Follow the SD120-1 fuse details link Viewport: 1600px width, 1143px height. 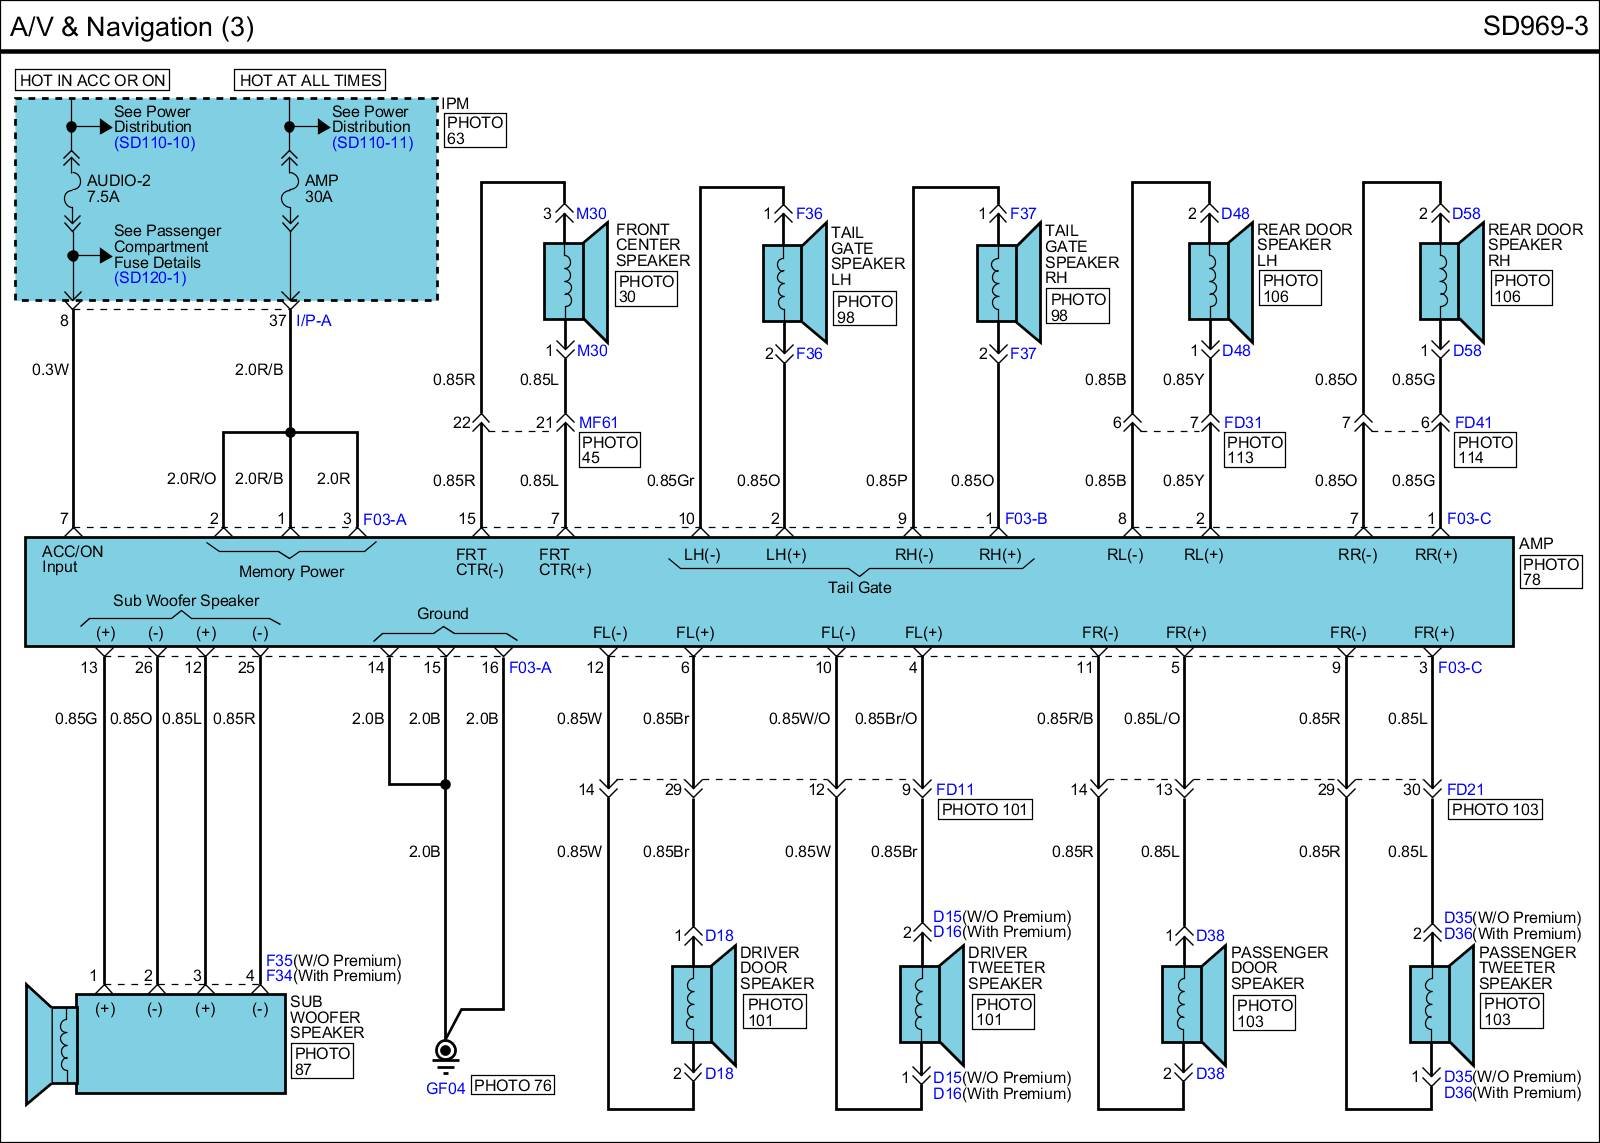(150, 278)
